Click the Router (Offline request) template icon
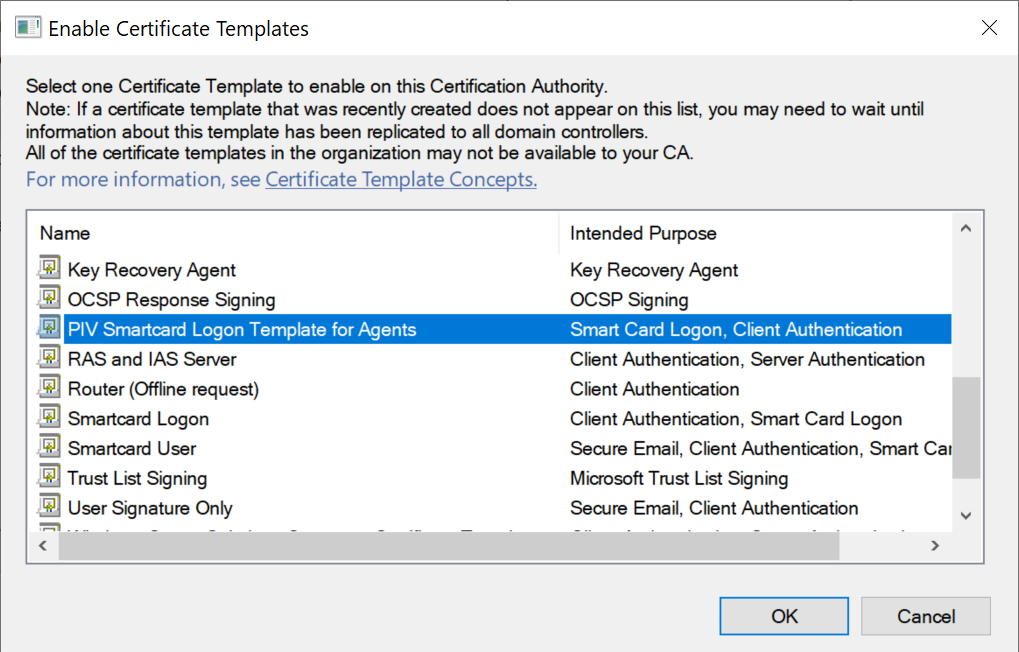Image resolution: width=1019 pixels, height=652 pixels. (x=49, y=388)
